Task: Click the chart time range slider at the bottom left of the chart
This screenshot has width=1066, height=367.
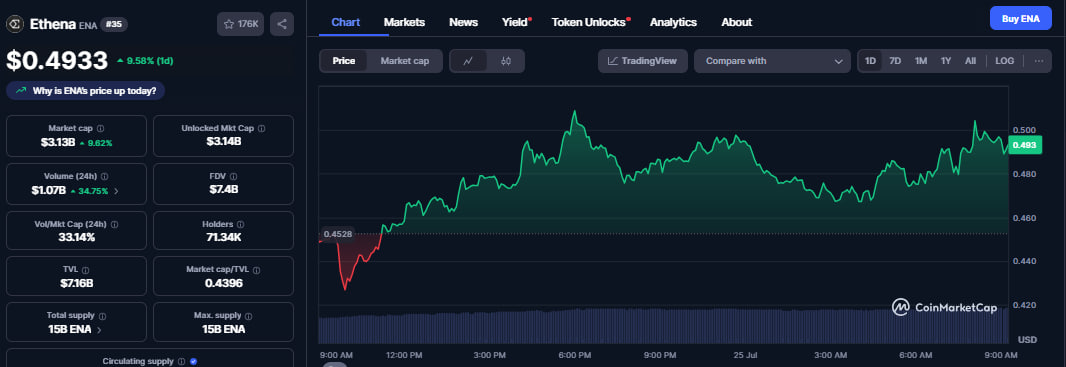Action: [335, 364]
